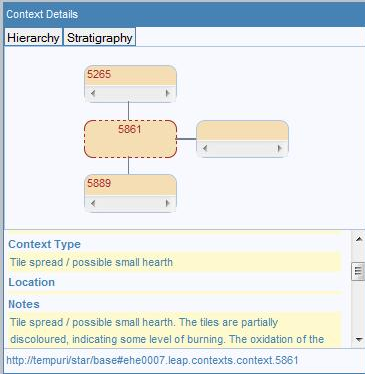The image size is (368, 383).
Task: Click the empty Location field
Action: coord(174,293)
